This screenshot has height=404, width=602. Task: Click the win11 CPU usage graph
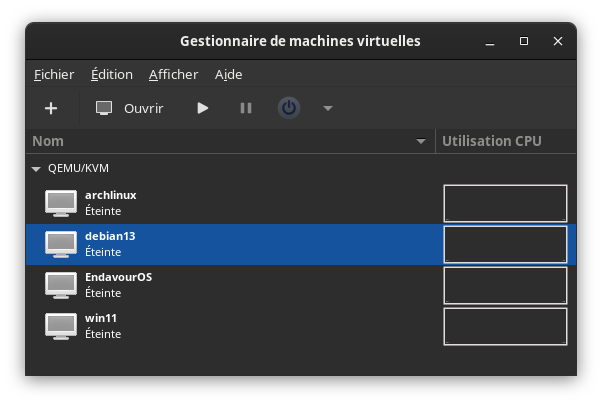coord(505,327)
